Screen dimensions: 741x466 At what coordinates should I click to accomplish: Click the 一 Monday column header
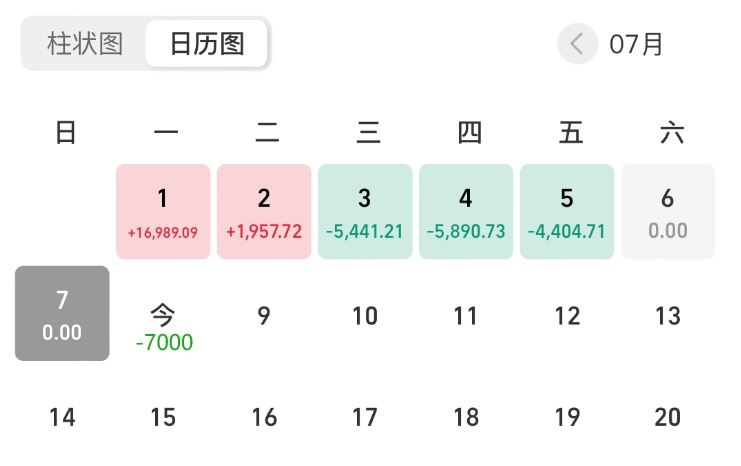[x=166, y=132]
